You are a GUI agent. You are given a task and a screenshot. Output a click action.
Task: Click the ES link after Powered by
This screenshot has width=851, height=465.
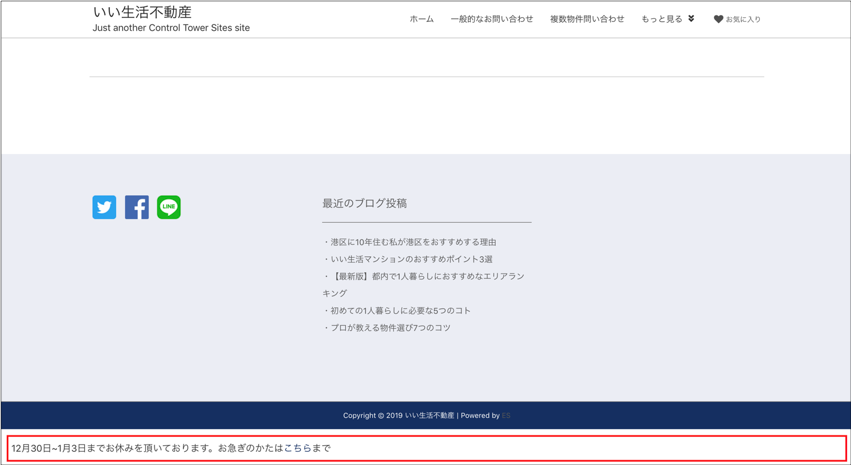coord(506,415)
